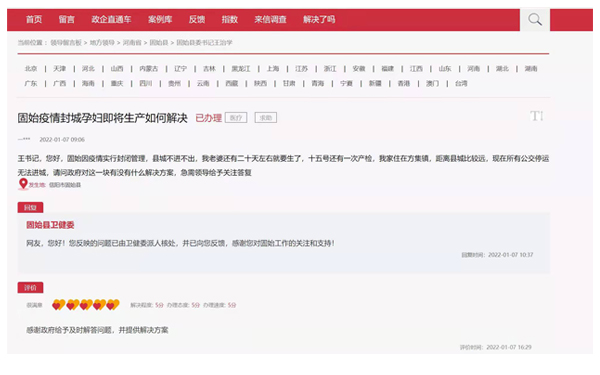600x375 pixels.
Task: Open the 留言 navigation item
Action: [67, 20]
